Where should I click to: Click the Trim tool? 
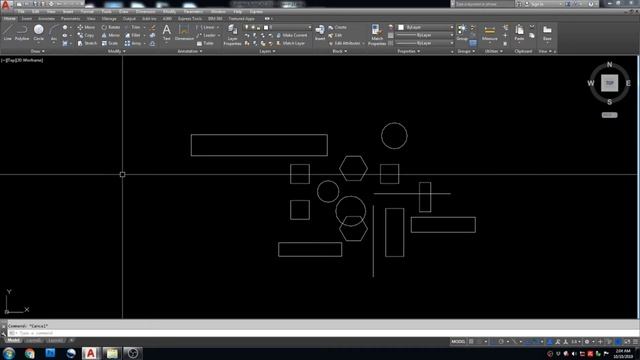click(x=133, y=27)
